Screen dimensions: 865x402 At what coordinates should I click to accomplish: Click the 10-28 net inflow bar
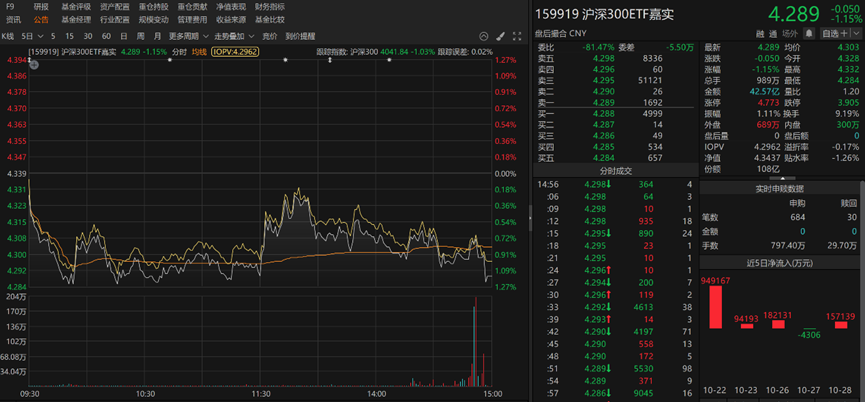click(841, 325)
